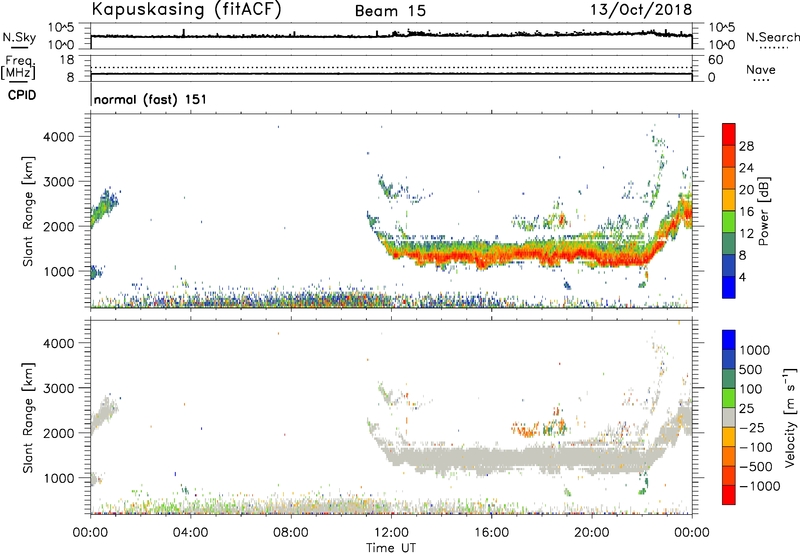Select the 12:00 time axis label
Screen dimensions: 800x554
point(391,533)
